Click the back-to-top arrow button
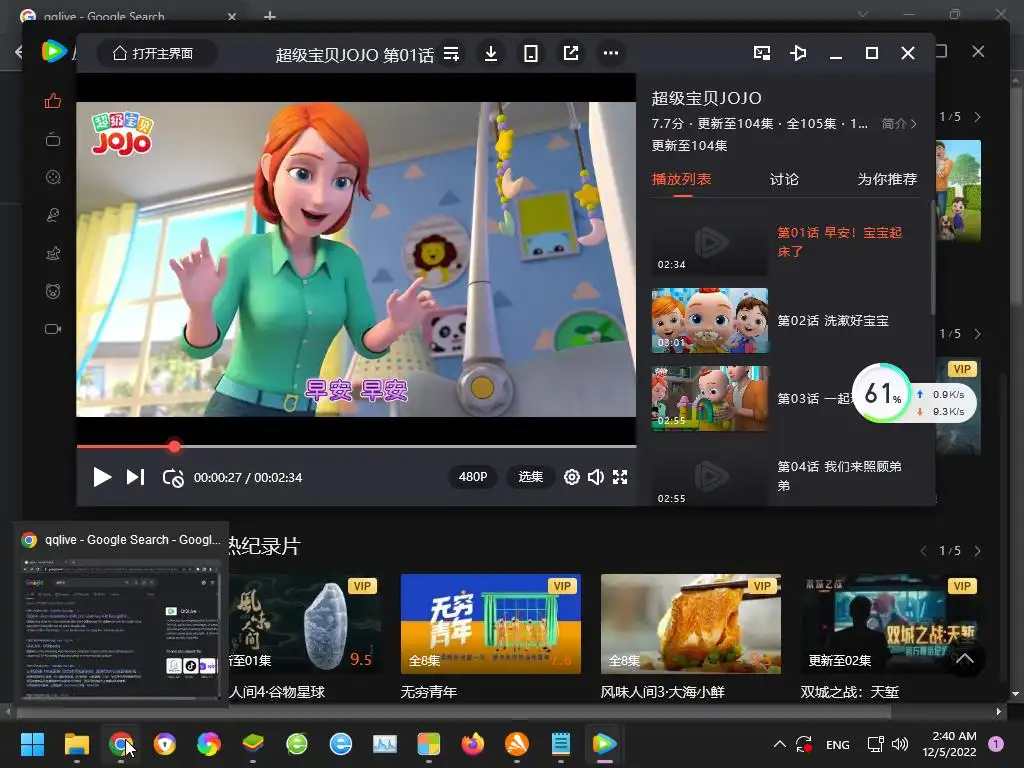This screenshot has width=1024, height=768. click(x=965, y=659)
